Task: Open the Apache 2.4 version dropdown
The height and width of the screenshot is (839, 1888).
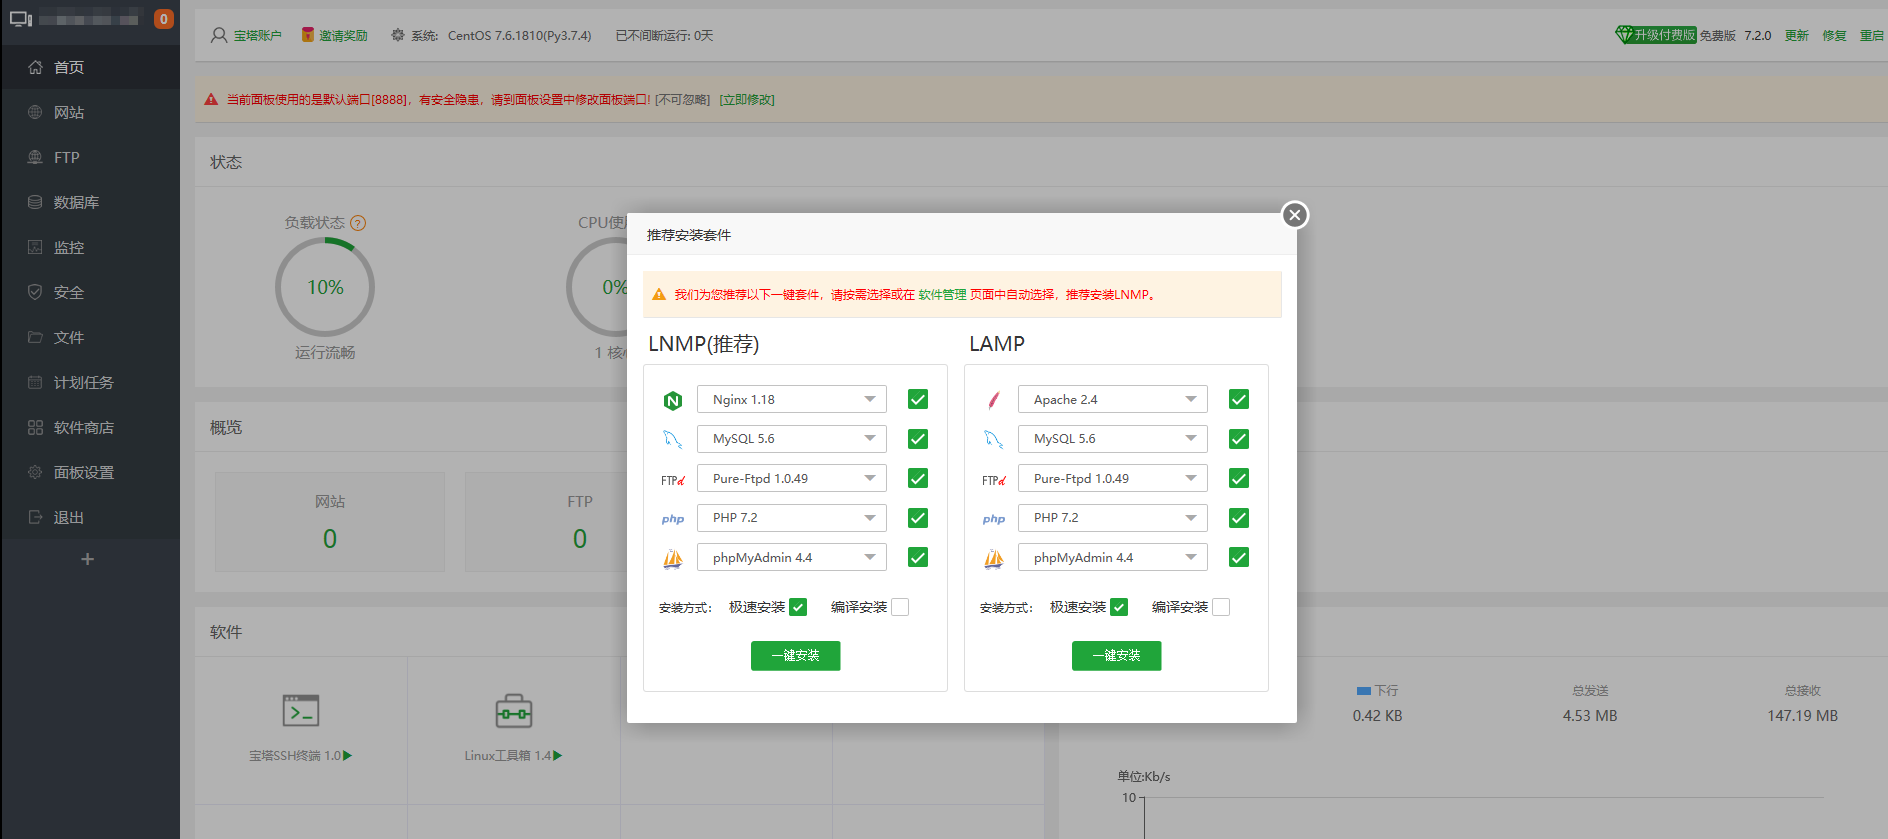Action: pyautogui.click(x=1113, y=399)
